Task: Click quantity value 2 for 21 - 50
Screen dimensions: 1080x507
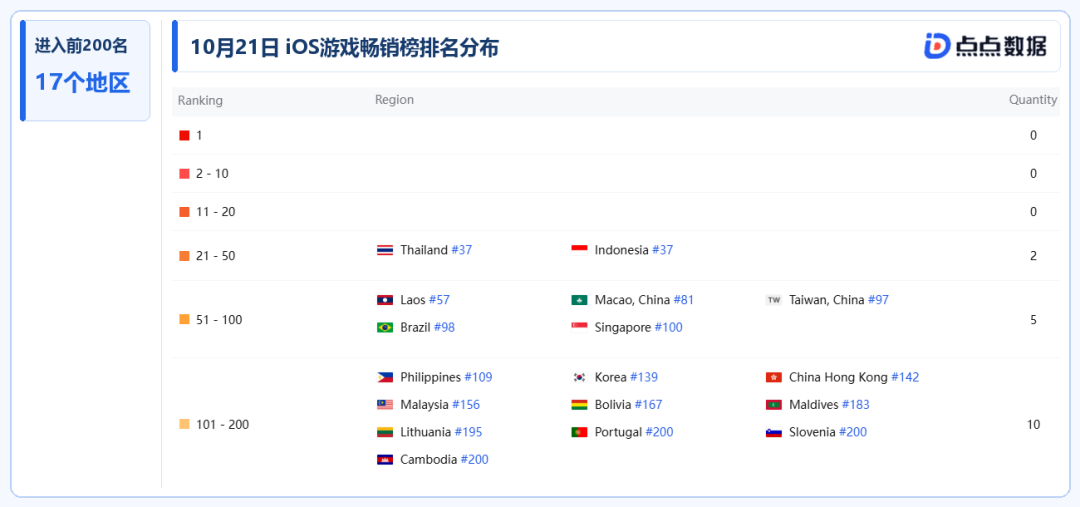Action: [x=1033, y=256]
